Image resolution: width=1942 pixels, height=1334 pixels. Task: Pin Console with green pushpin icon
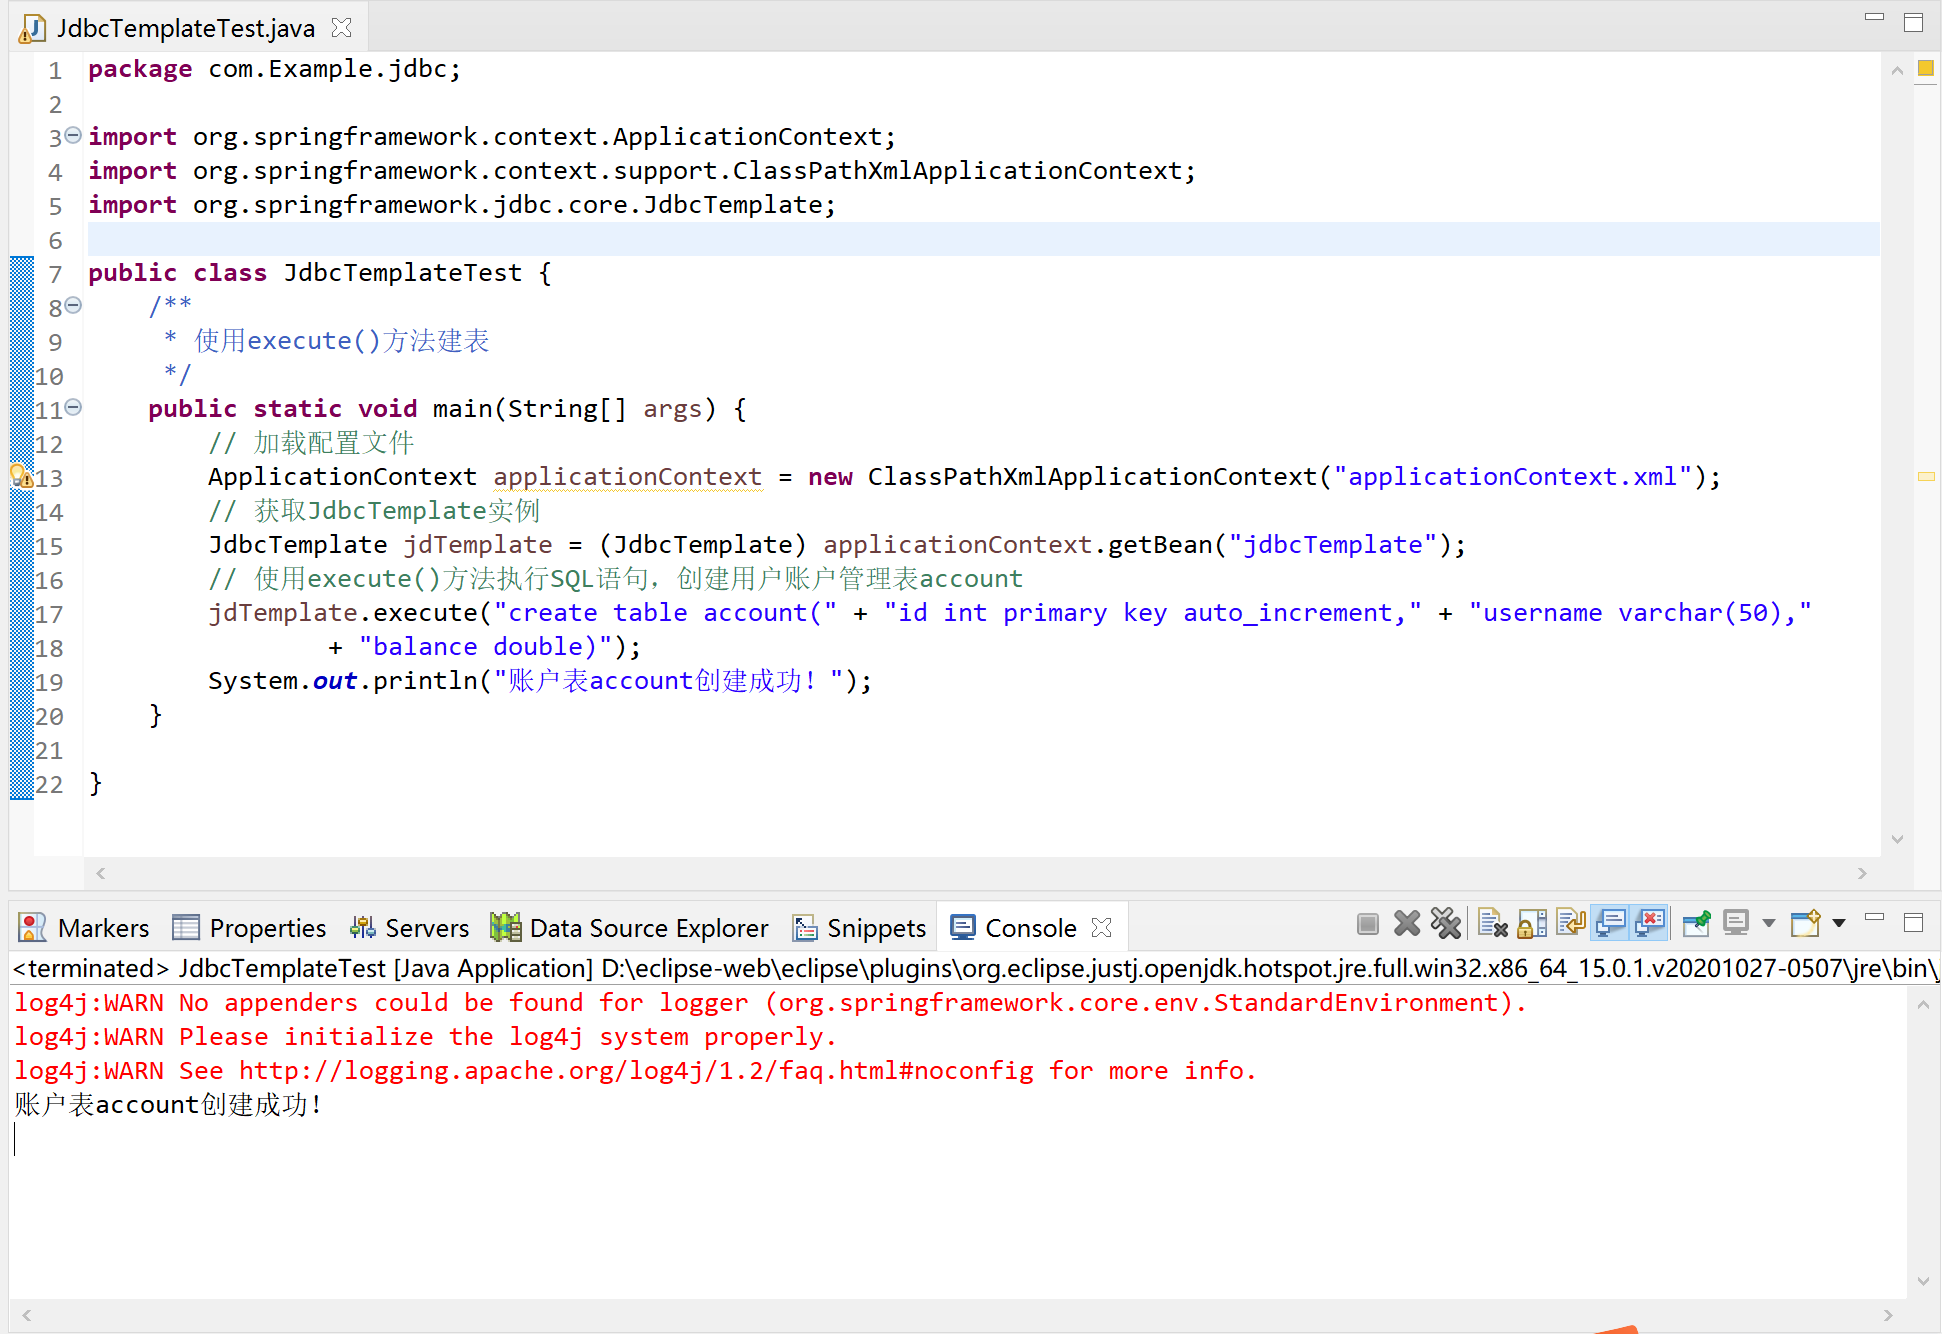click(1696, 925)
